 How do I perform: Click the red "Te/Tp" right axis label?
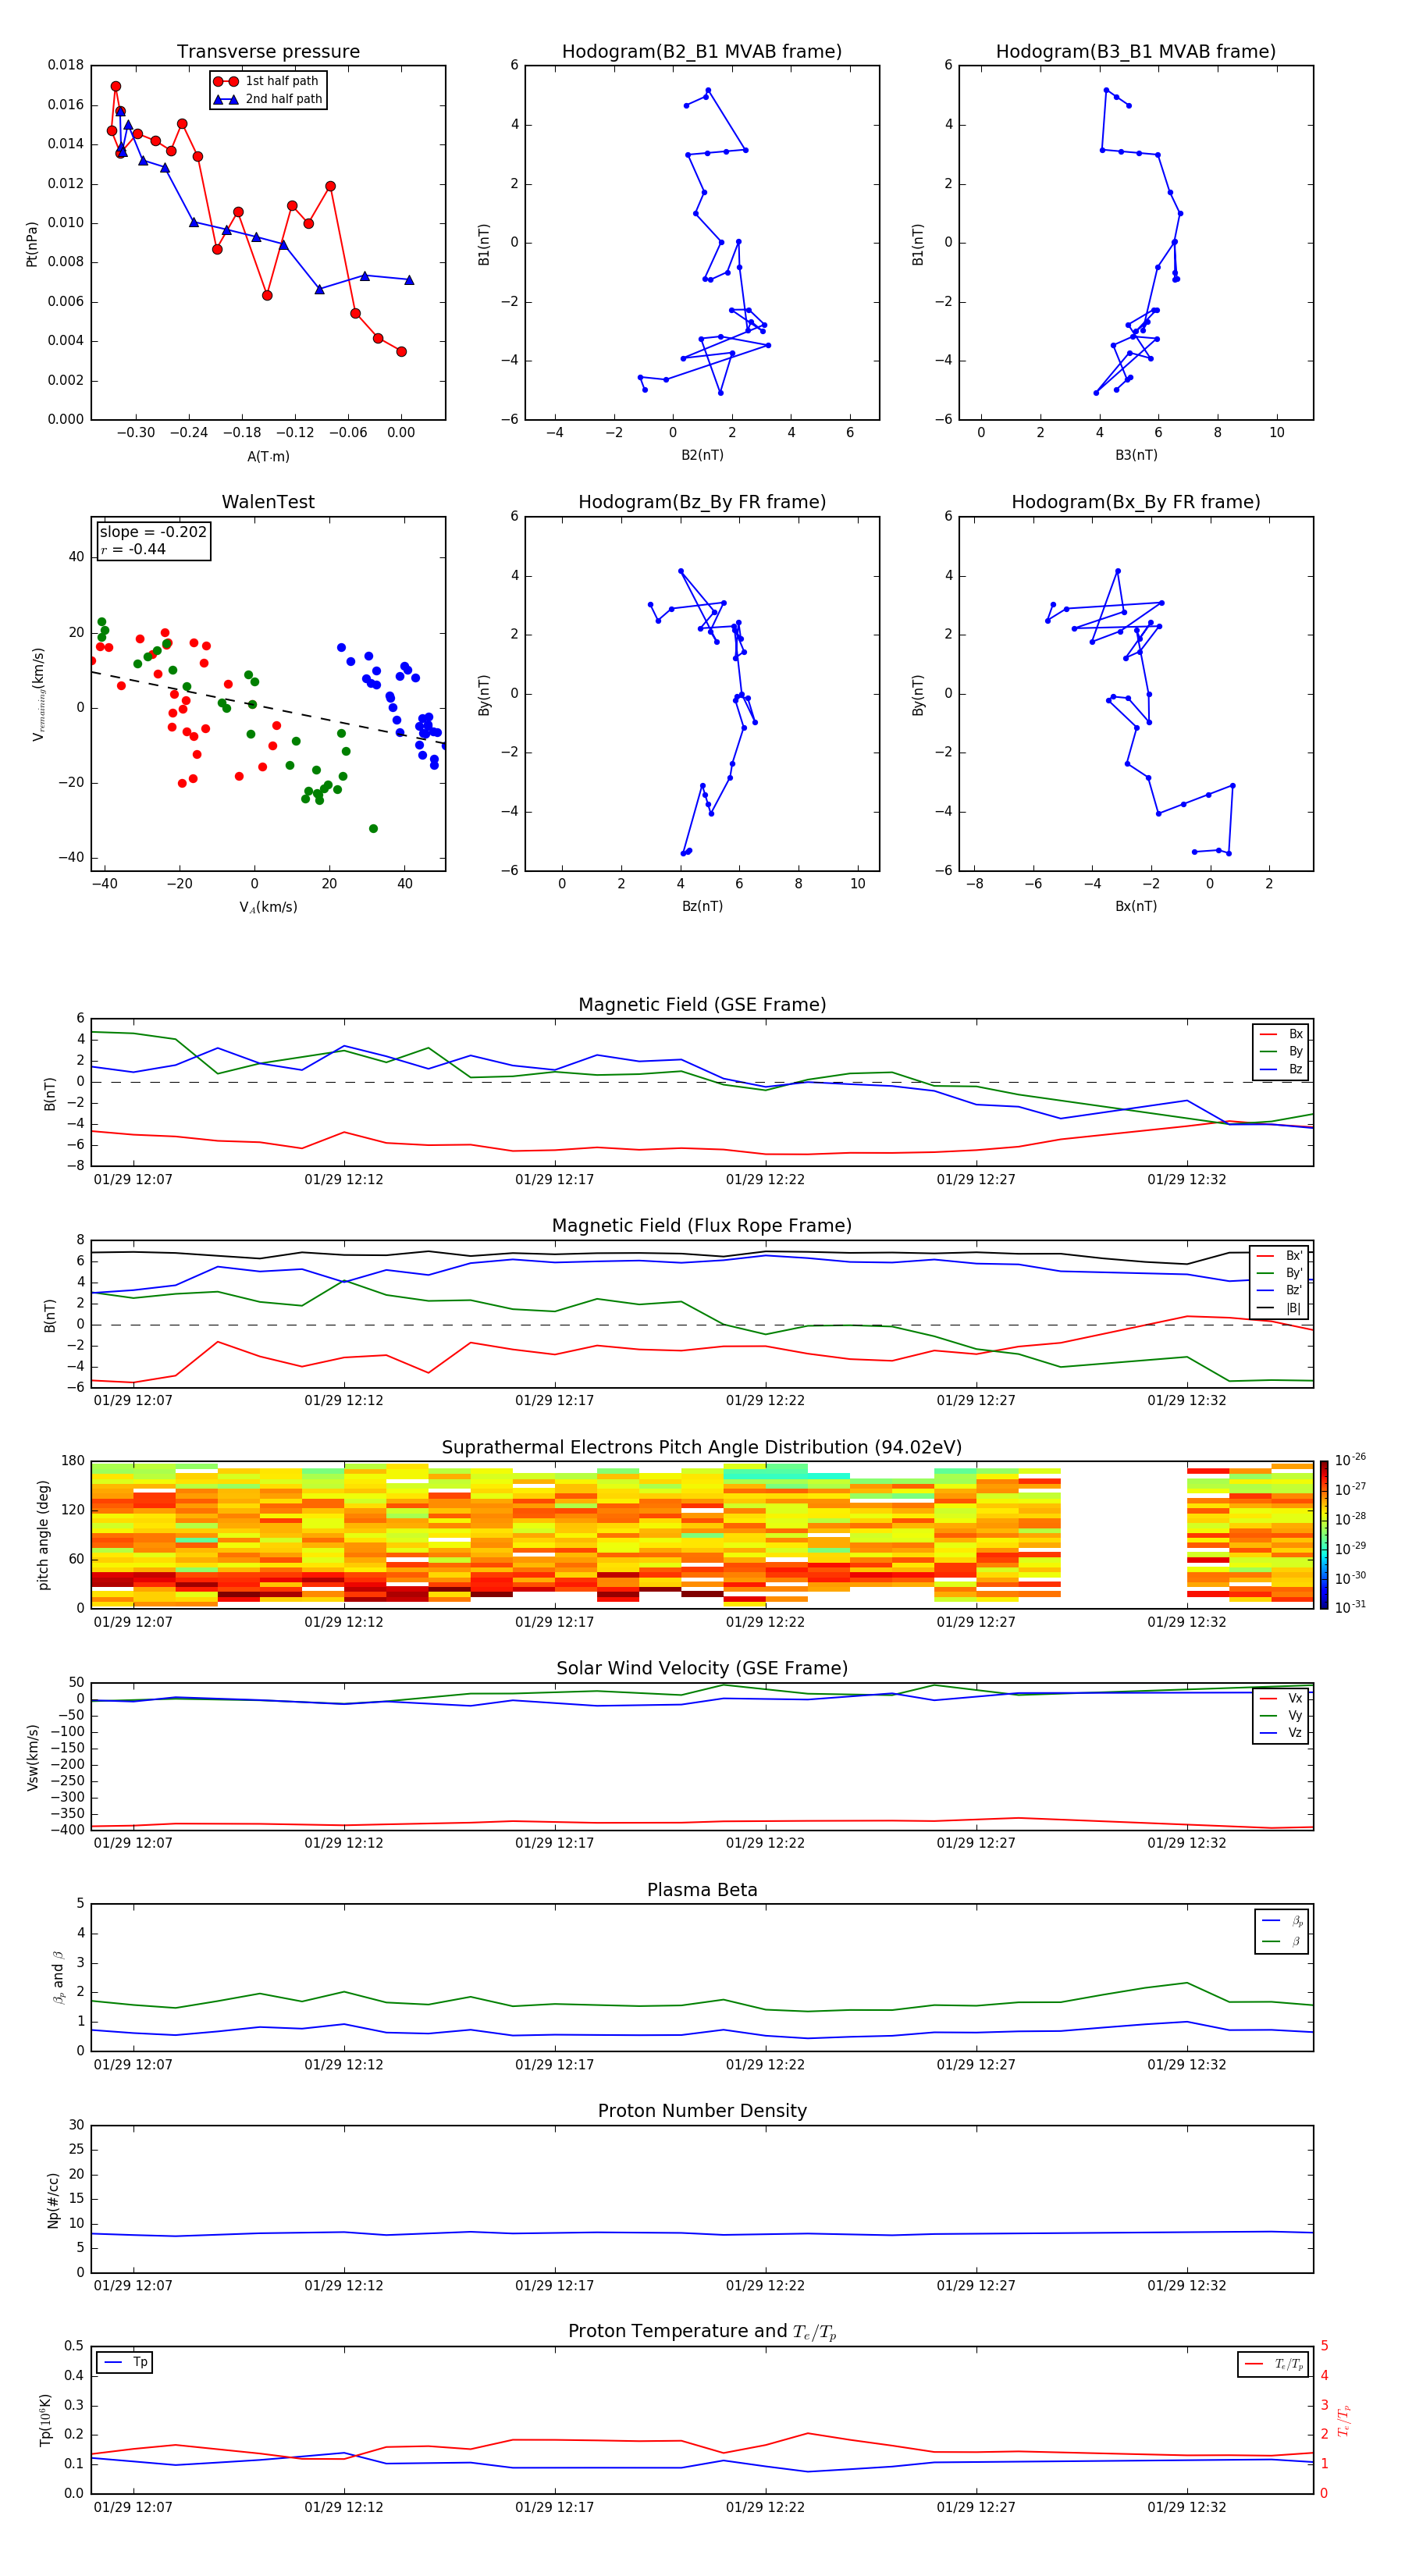click(x=1344, y=2420)
